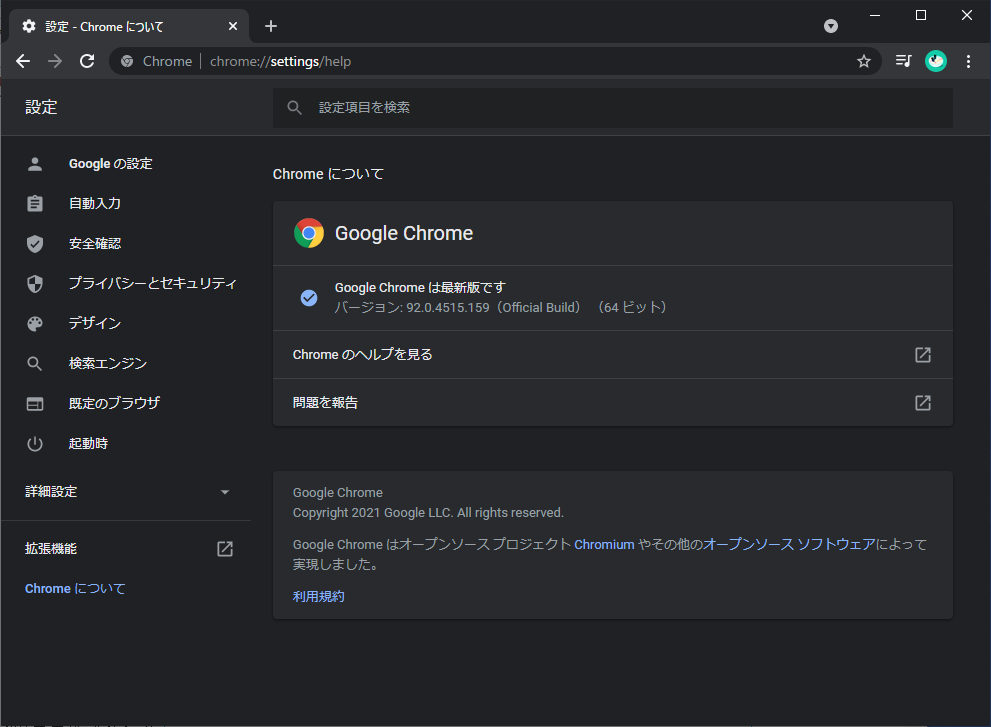
Task: Click the external-link icon beside Chrome のヘルプを見る
Action: [x=921, y=354]
